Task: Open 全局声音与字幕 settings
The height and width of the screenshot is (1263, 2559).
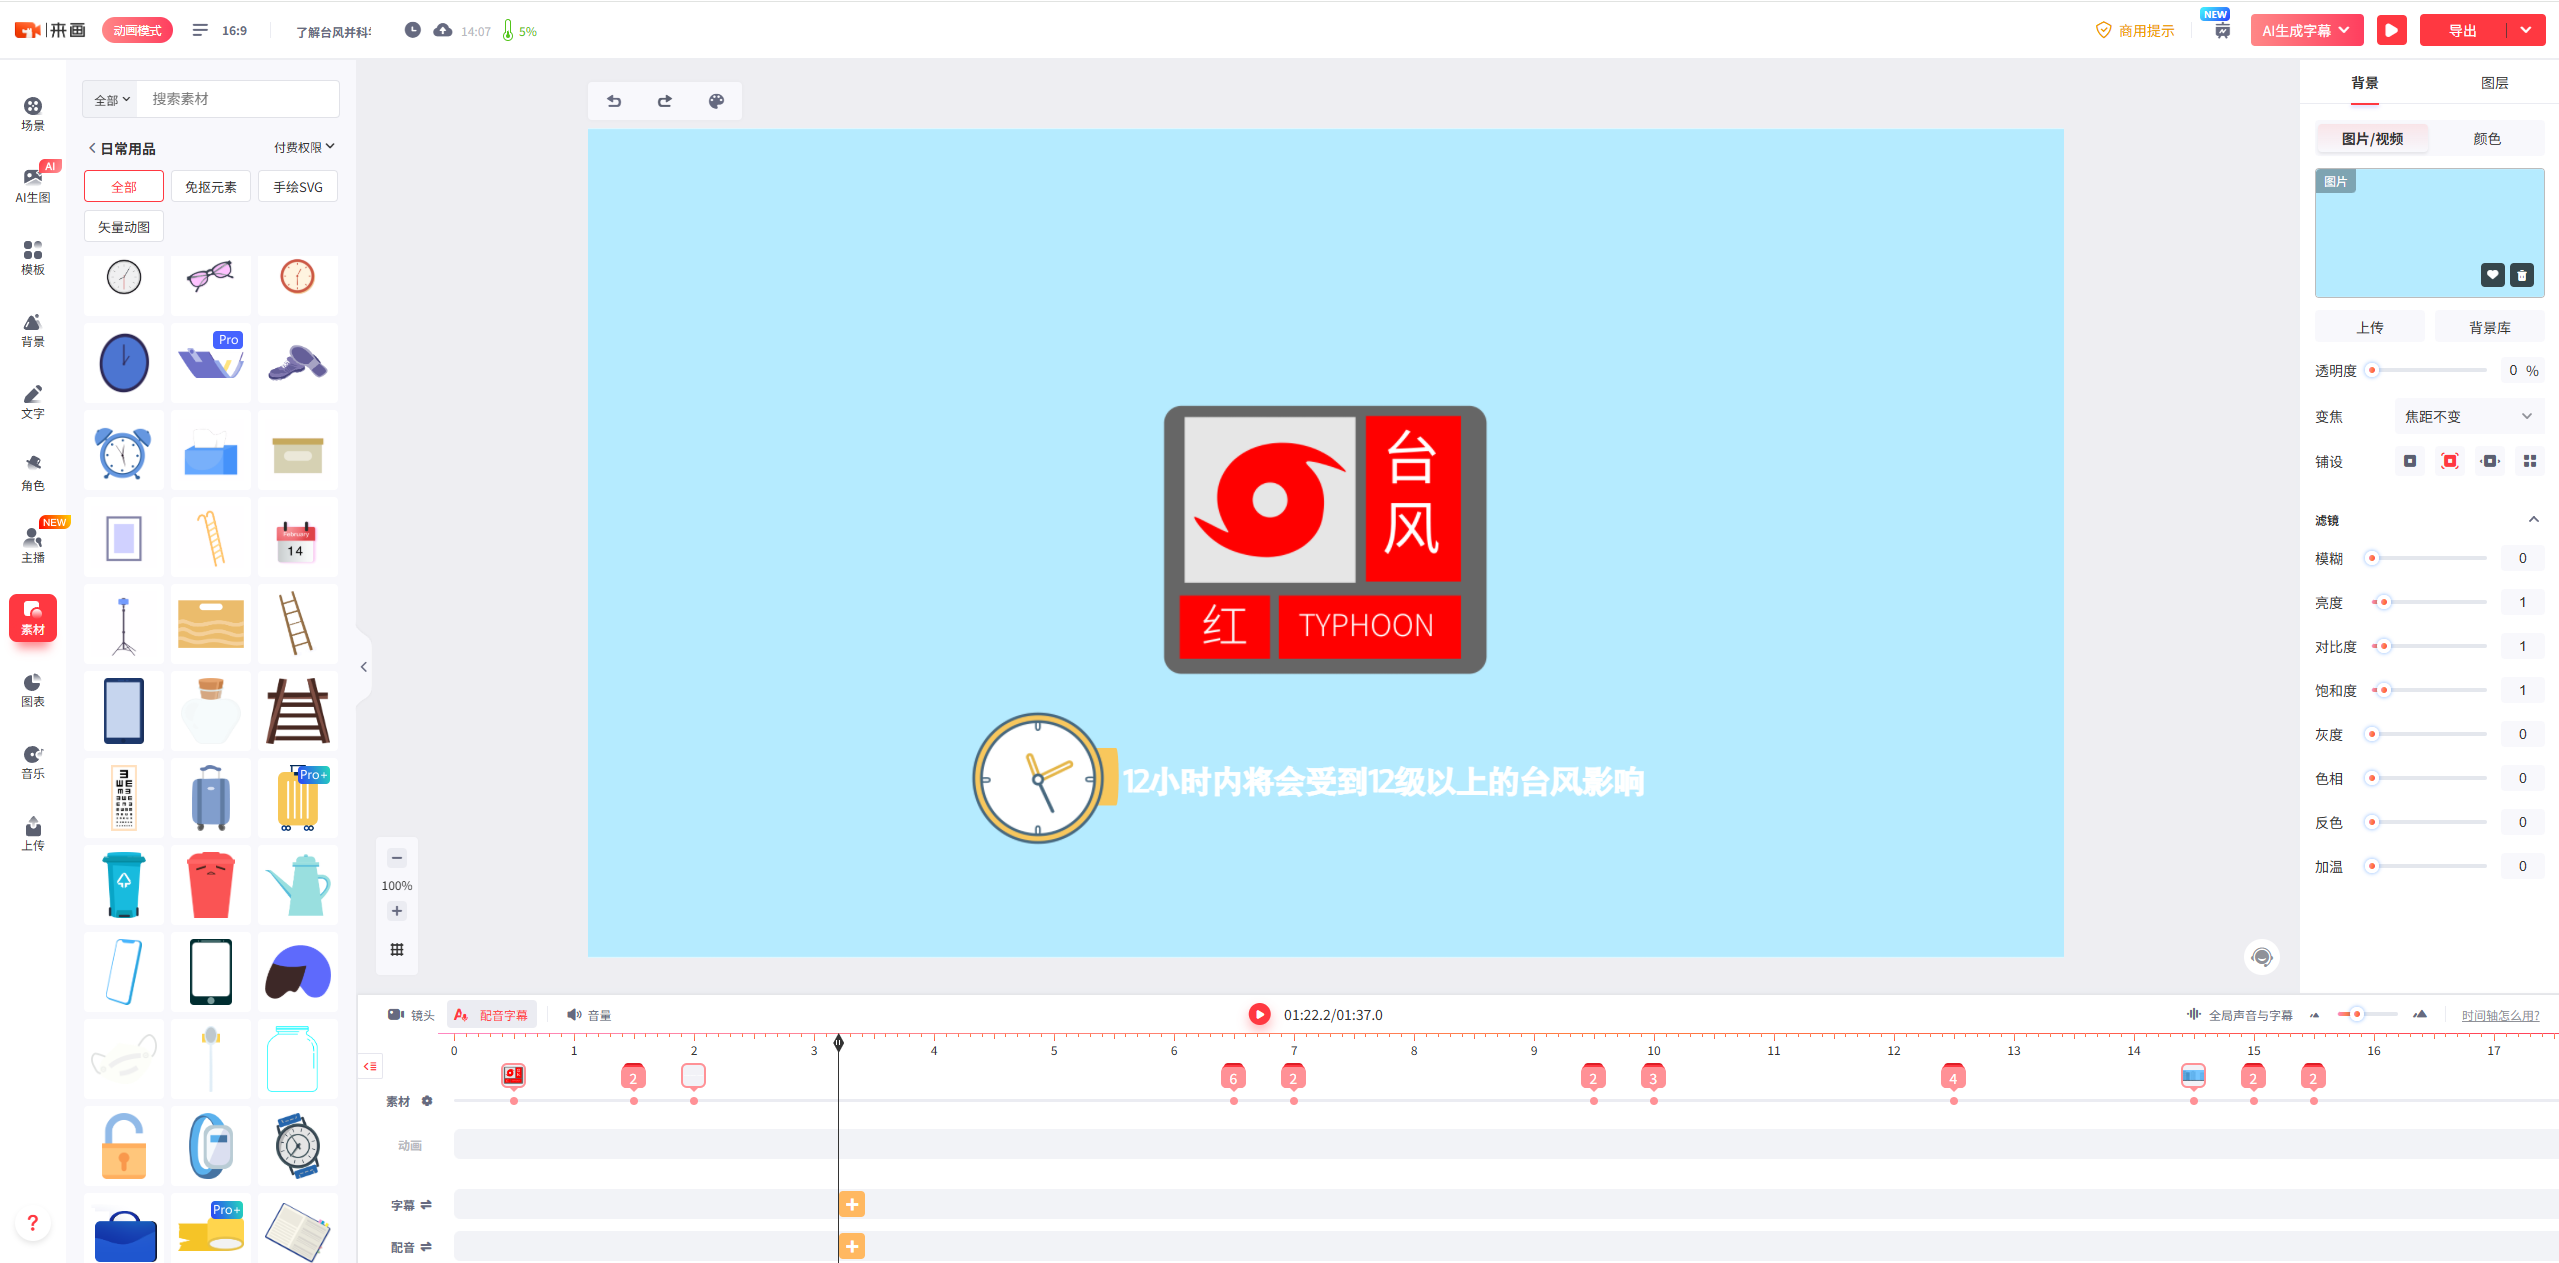Action: click(2240, 1015)
